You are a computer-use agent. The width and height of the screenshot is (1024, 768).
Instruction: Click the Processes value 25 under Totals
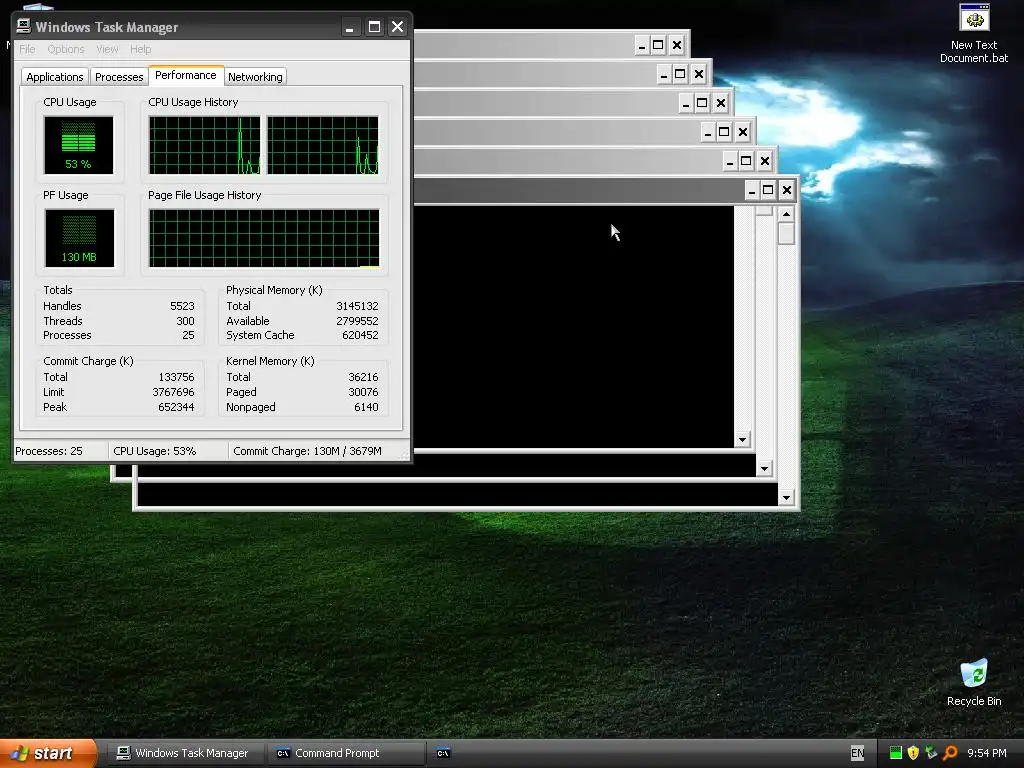click(188, 335)
